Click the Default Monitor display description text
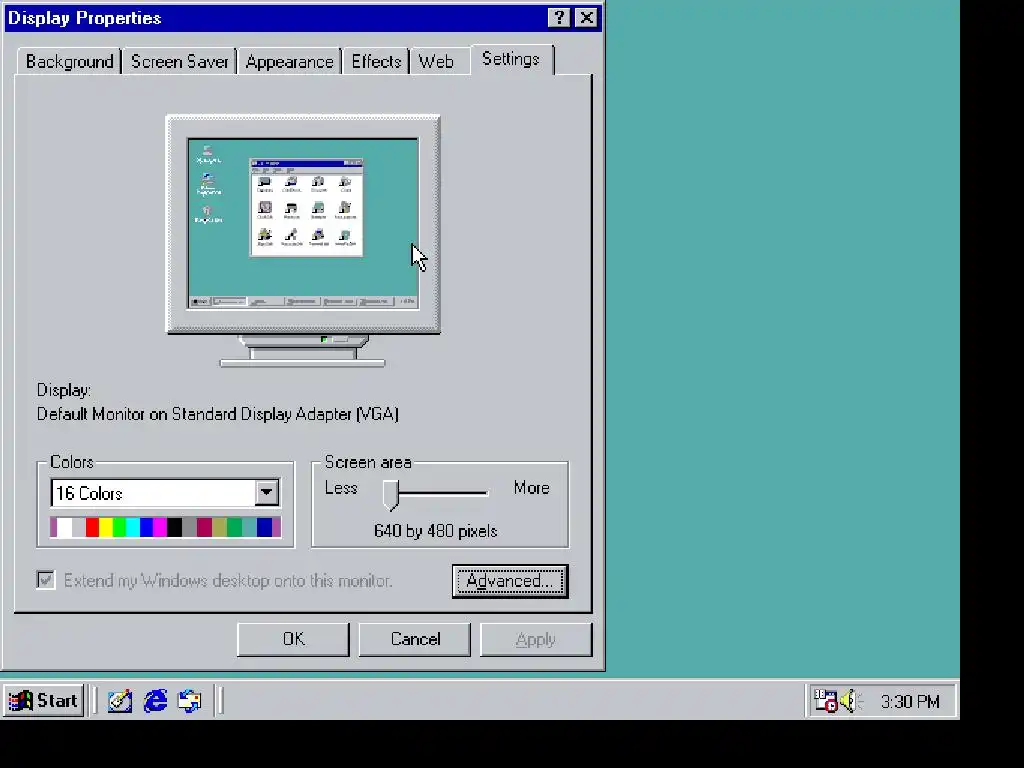This screenshot has height=768, width=1024. pyautogui.click(x=217, y=414)
